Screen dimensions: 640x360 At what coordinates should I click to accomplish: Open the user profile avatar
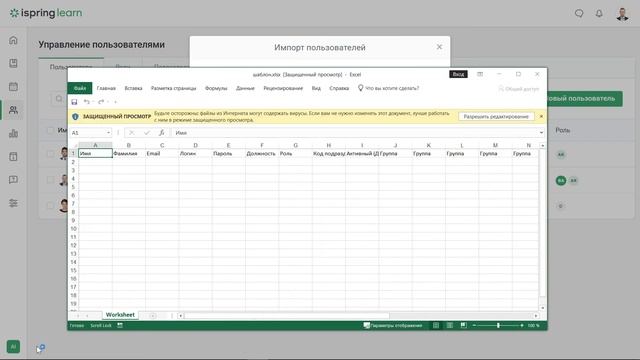(x=622, y=13)
